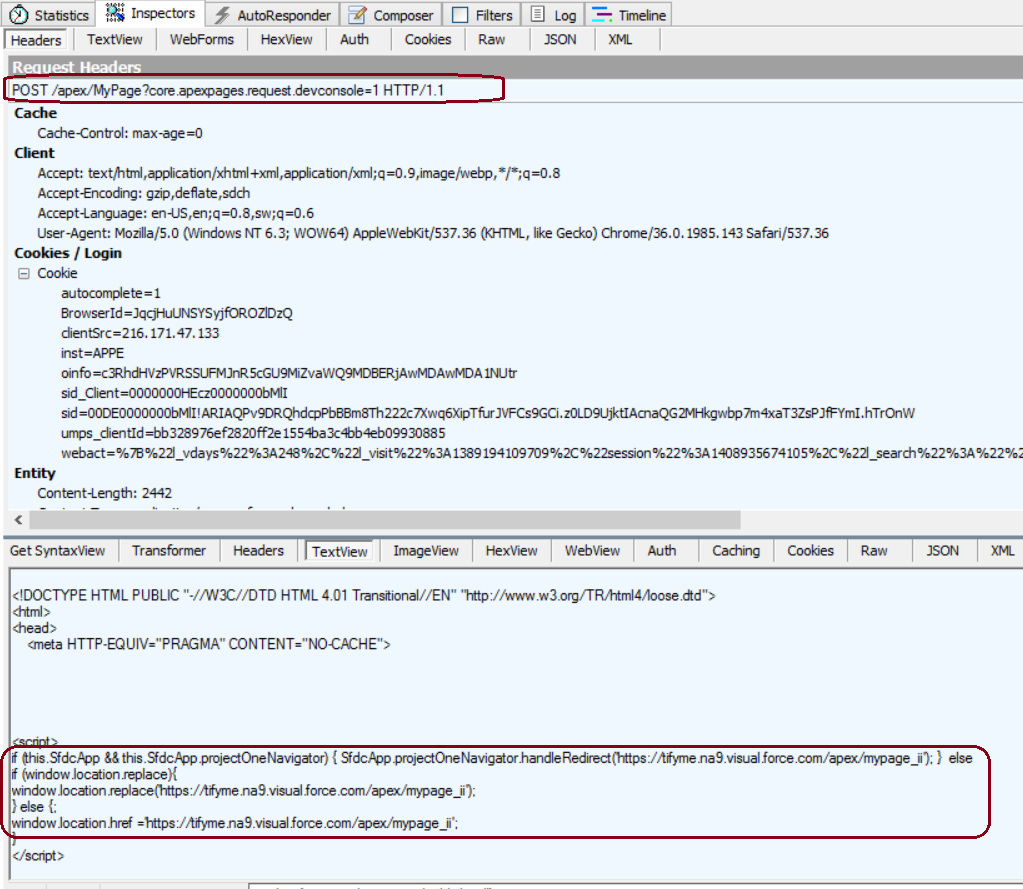Collapse the Cookie tree node
The width and height of the screenshot is (1023, 889).
[23, 273]
